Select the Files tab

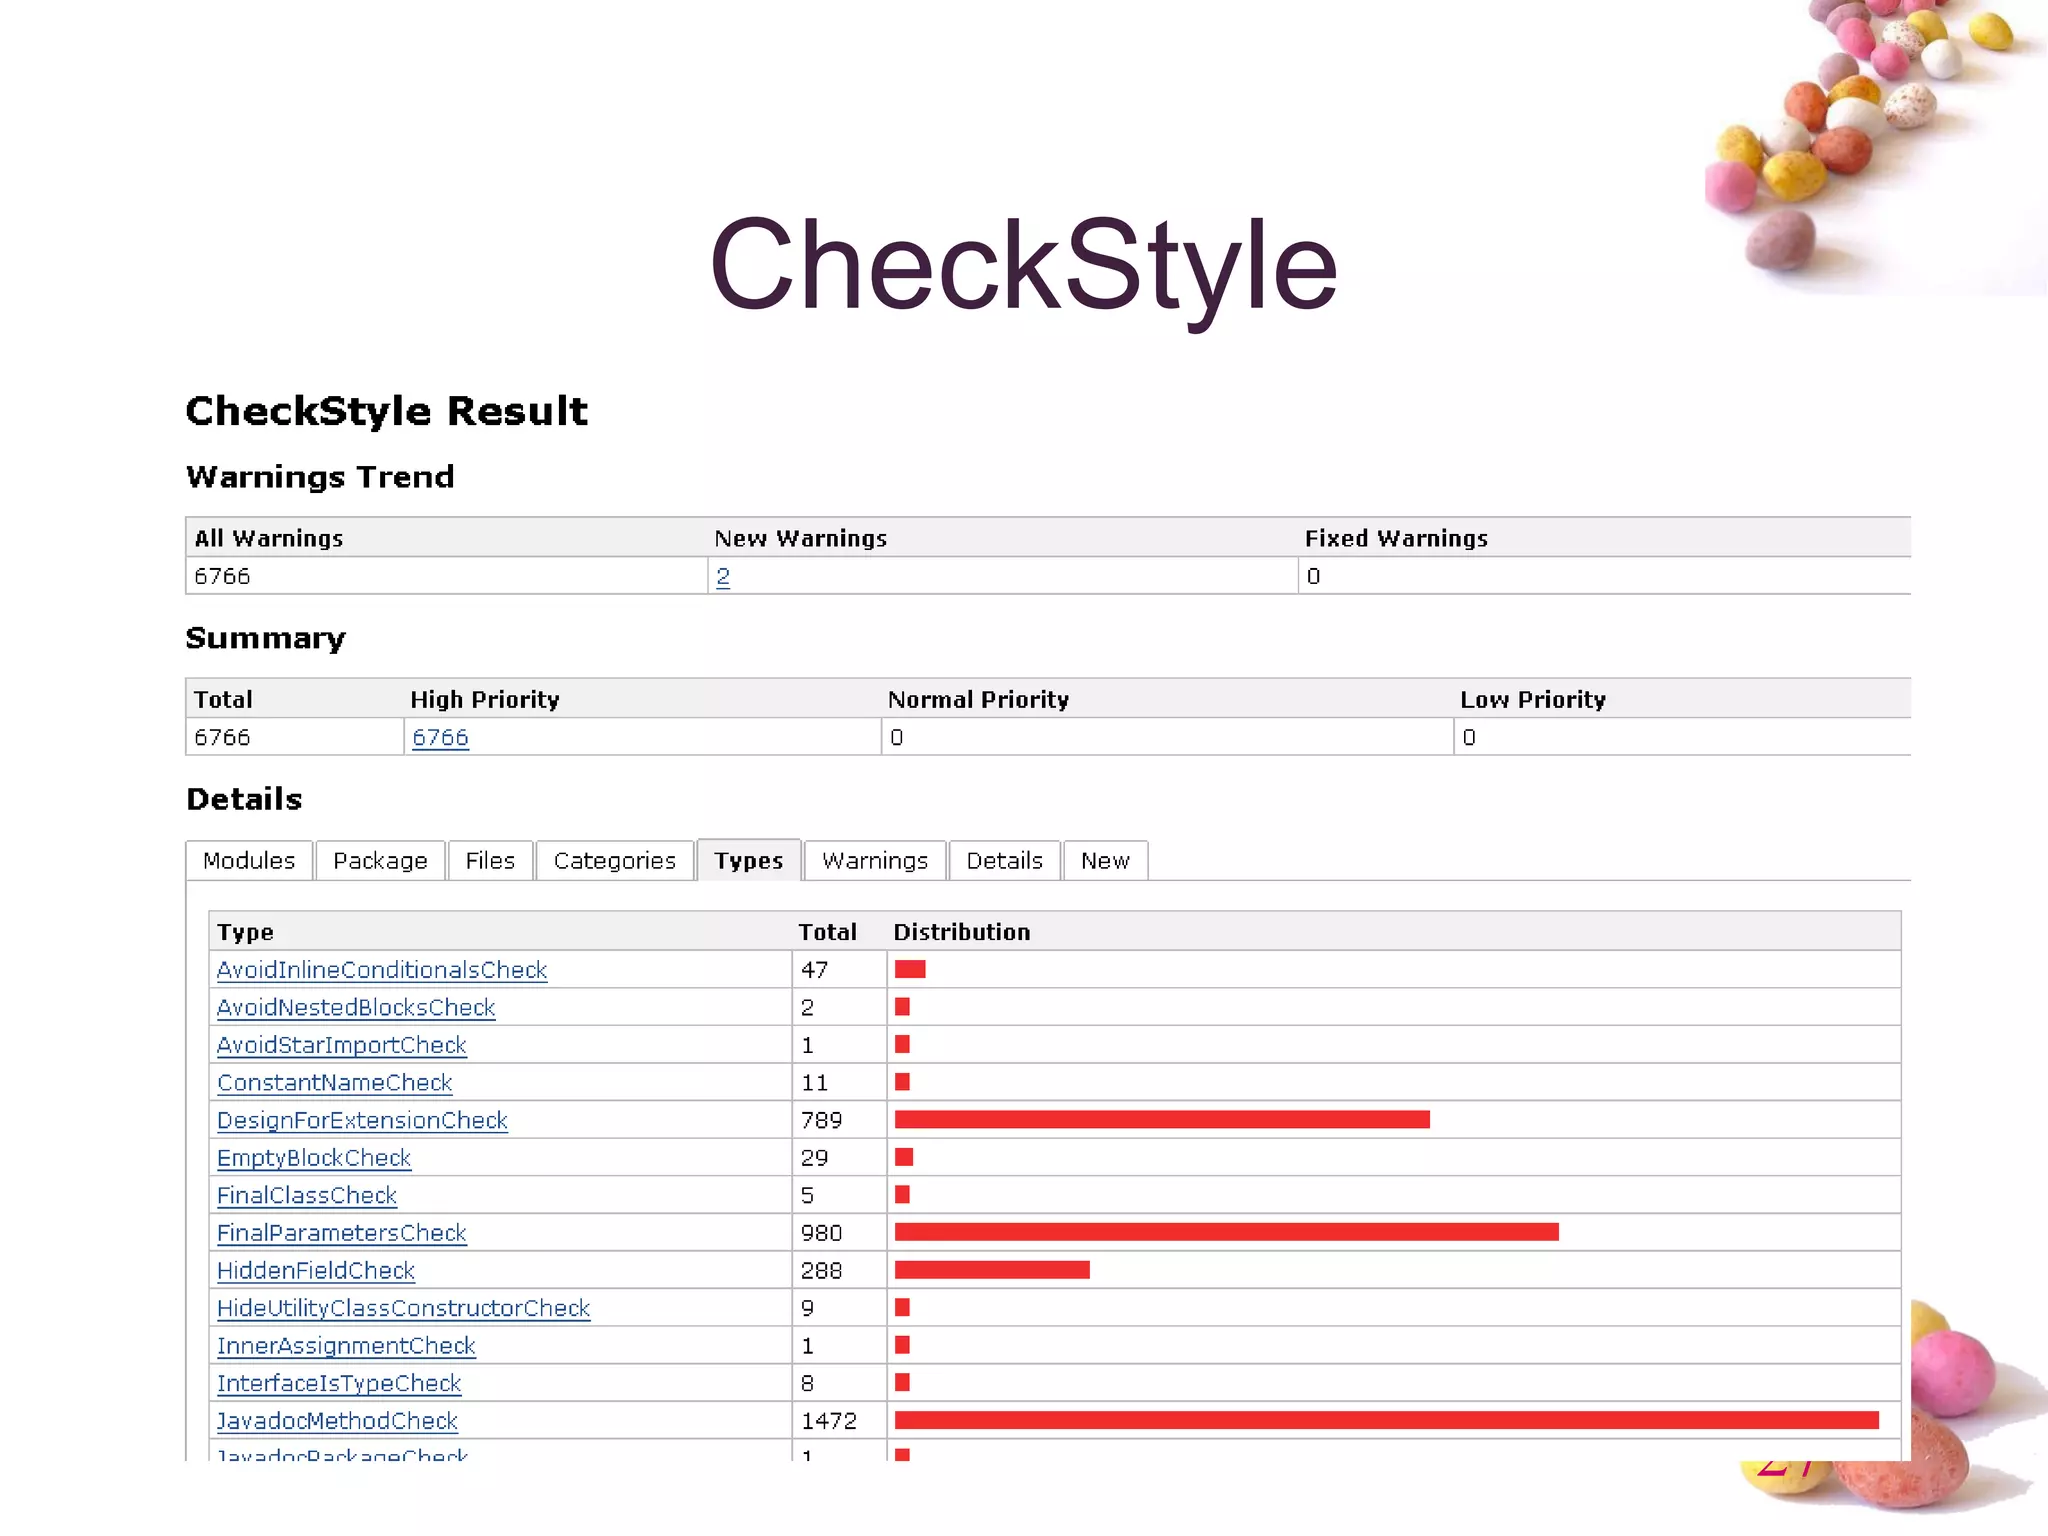coord(490,860)
